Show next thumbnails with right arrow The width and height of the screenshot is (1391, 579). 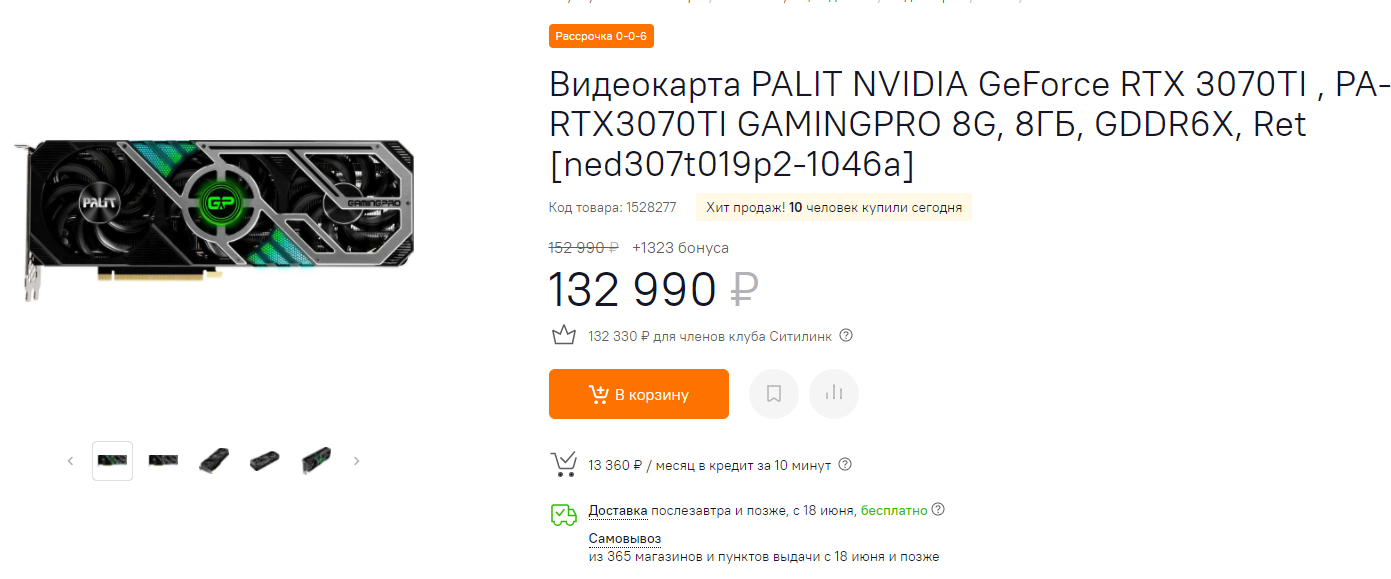tap(357, 461)
